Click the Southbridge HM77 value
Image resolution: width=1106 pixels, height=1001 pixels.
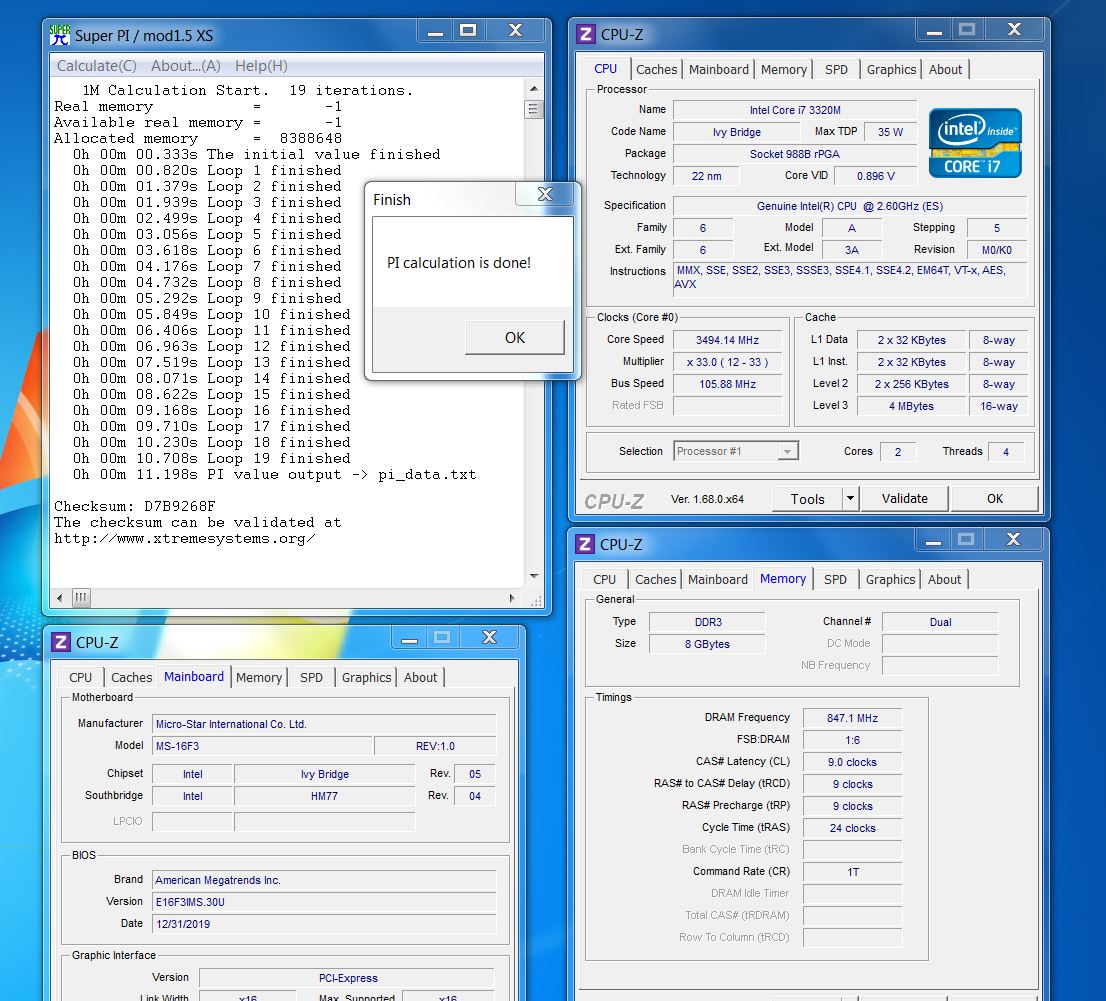[324, 796]
